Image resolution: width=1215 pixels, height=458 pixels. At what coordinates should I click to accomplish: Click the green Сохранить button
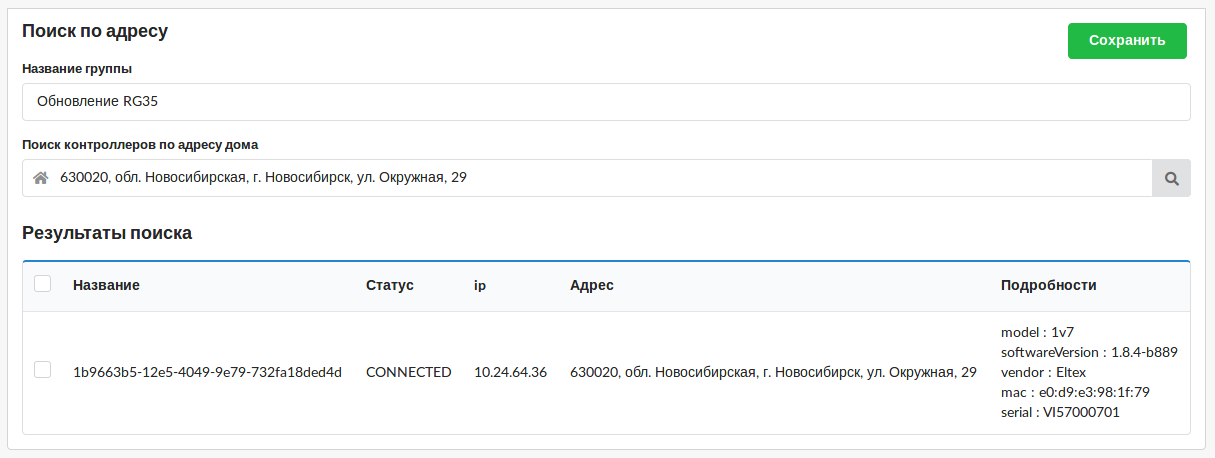[x=1127, y=41]
